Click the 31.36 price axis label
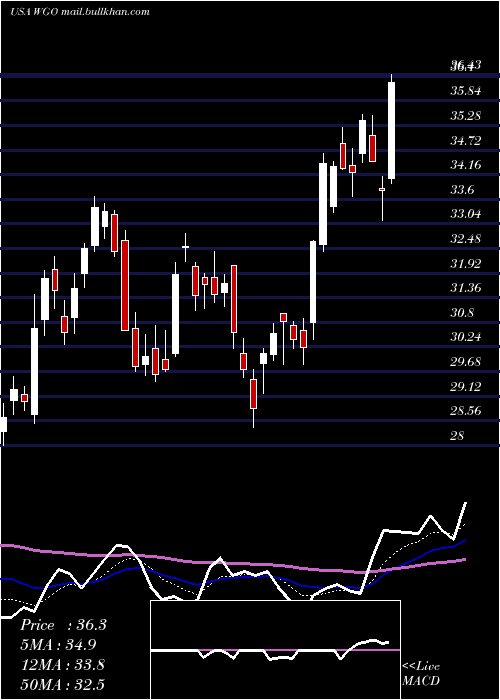This screenshot has width=500, height=700. click(466, 288)
